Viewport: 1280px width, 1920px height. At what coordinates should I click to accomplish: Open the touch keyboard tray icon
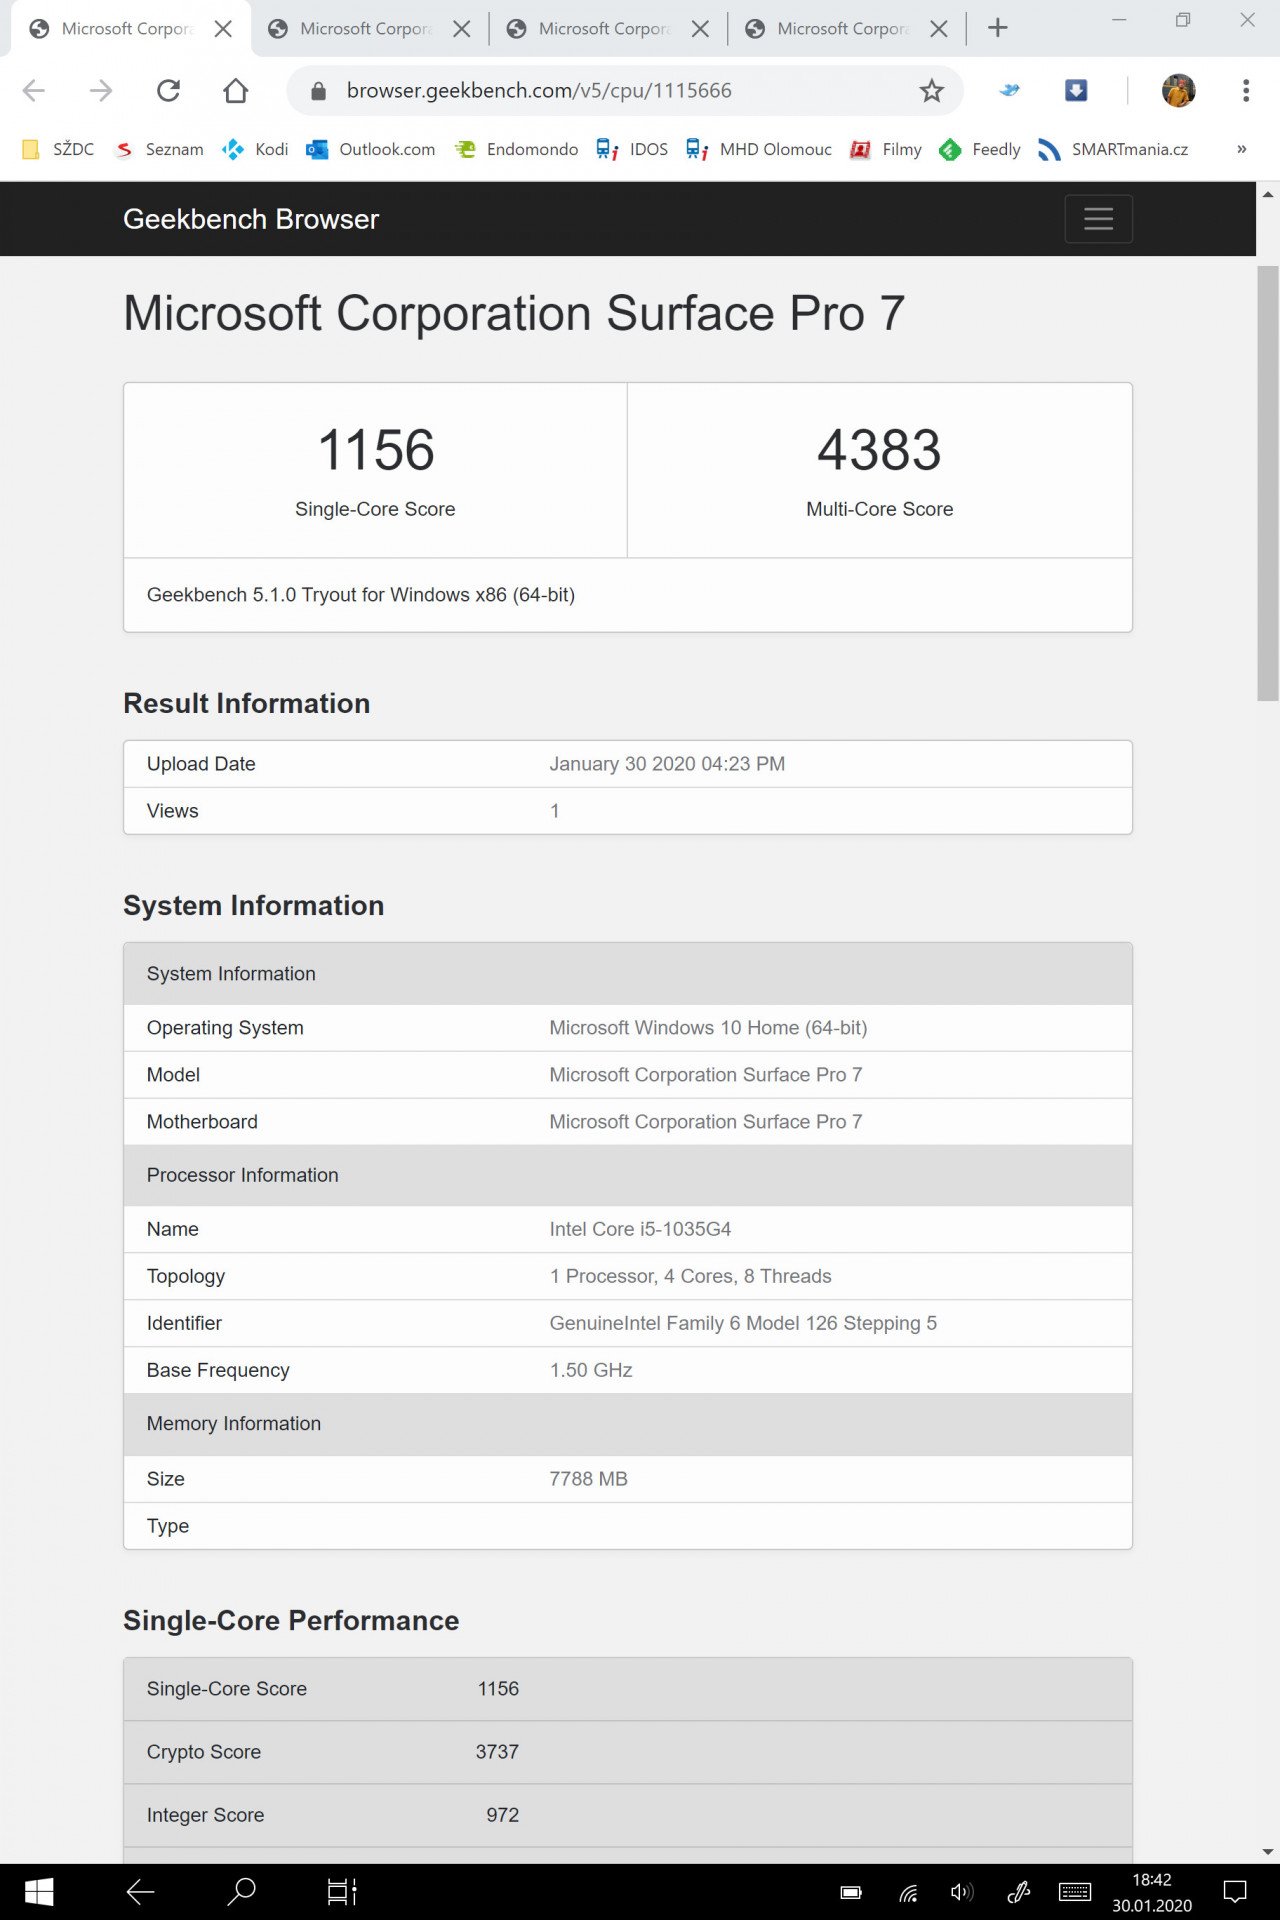coord(1075,1892)
